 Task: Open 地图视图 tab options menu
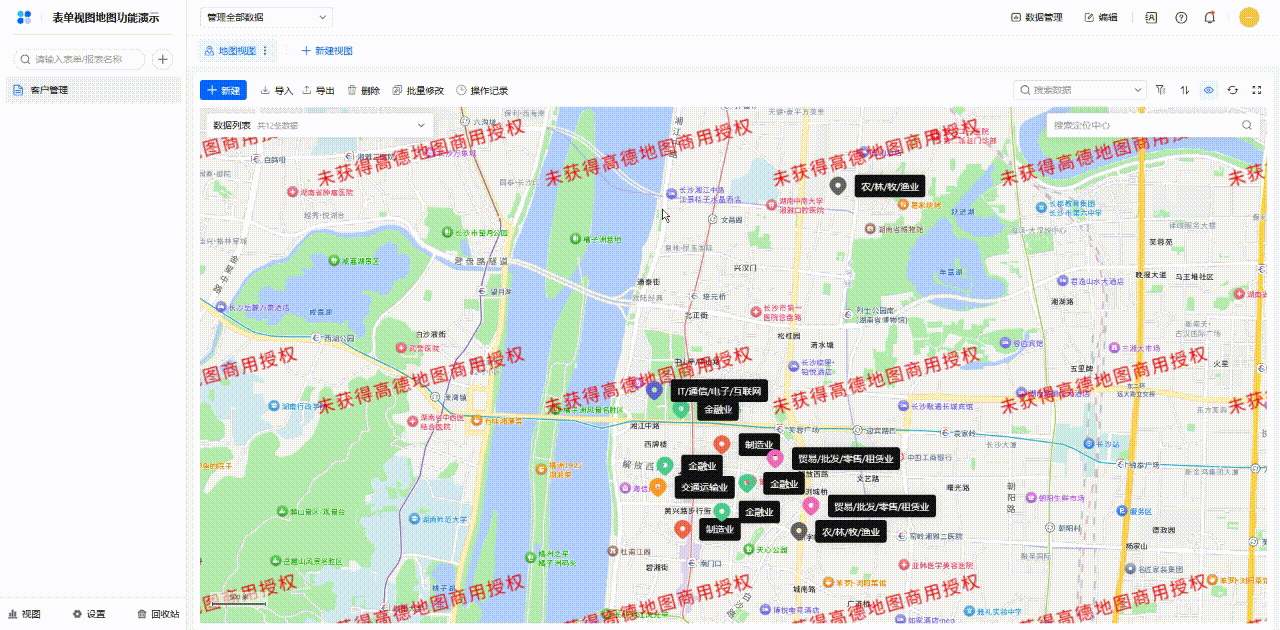click(x=265, y=51)
